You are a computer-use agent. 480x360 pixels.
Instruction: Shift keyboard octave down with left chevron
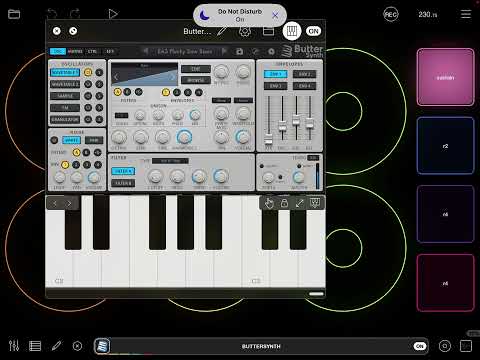[55, 203]
